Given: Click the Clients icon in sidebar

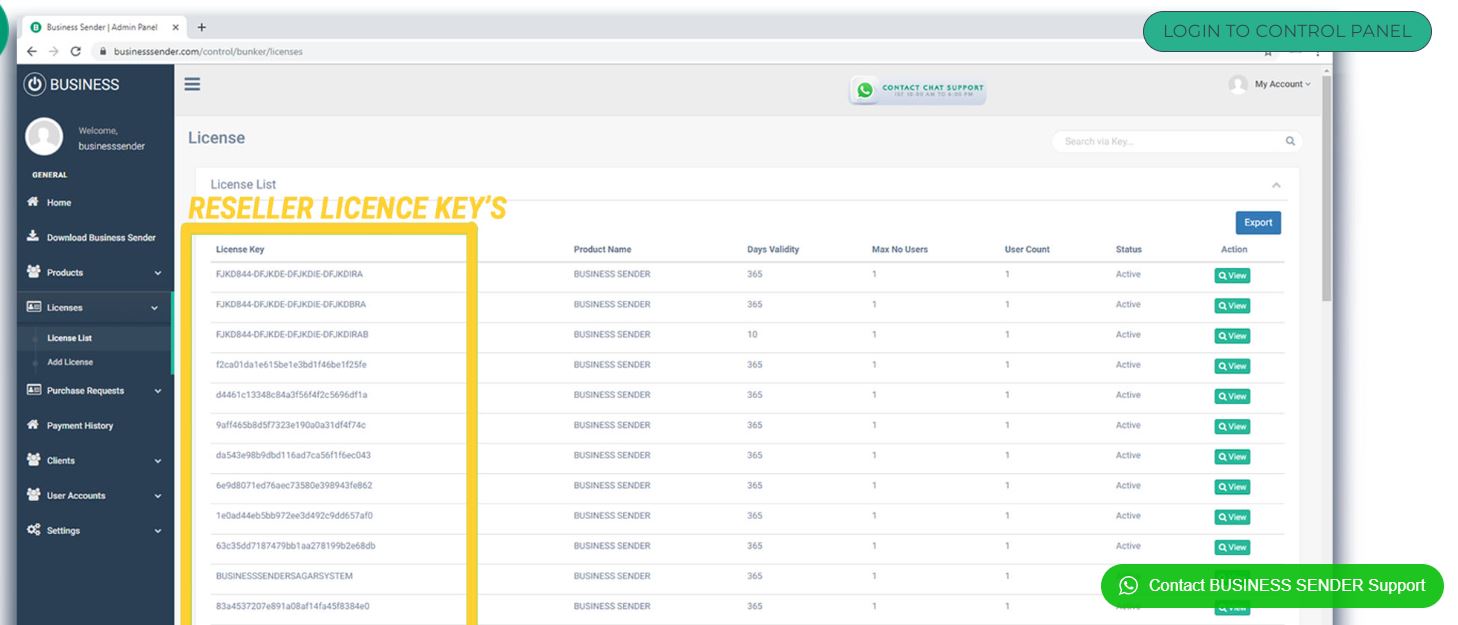Looking at the screenshot, I should coord(33,460).
